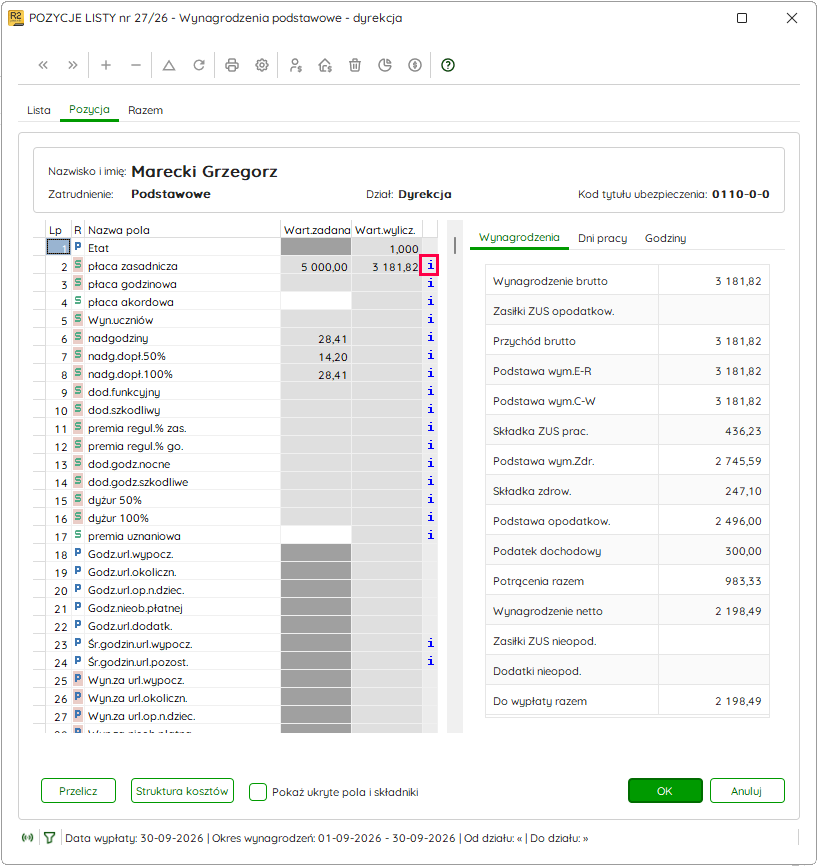Show info for nadgodziny row
818x866 pixels.
430,337
